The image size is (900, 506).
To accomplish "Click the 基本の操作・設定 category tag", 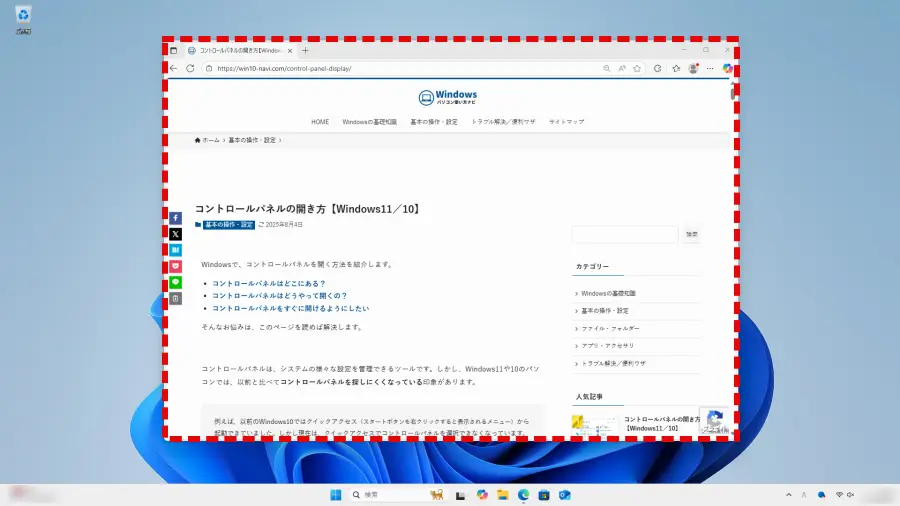I will [228, 224].
